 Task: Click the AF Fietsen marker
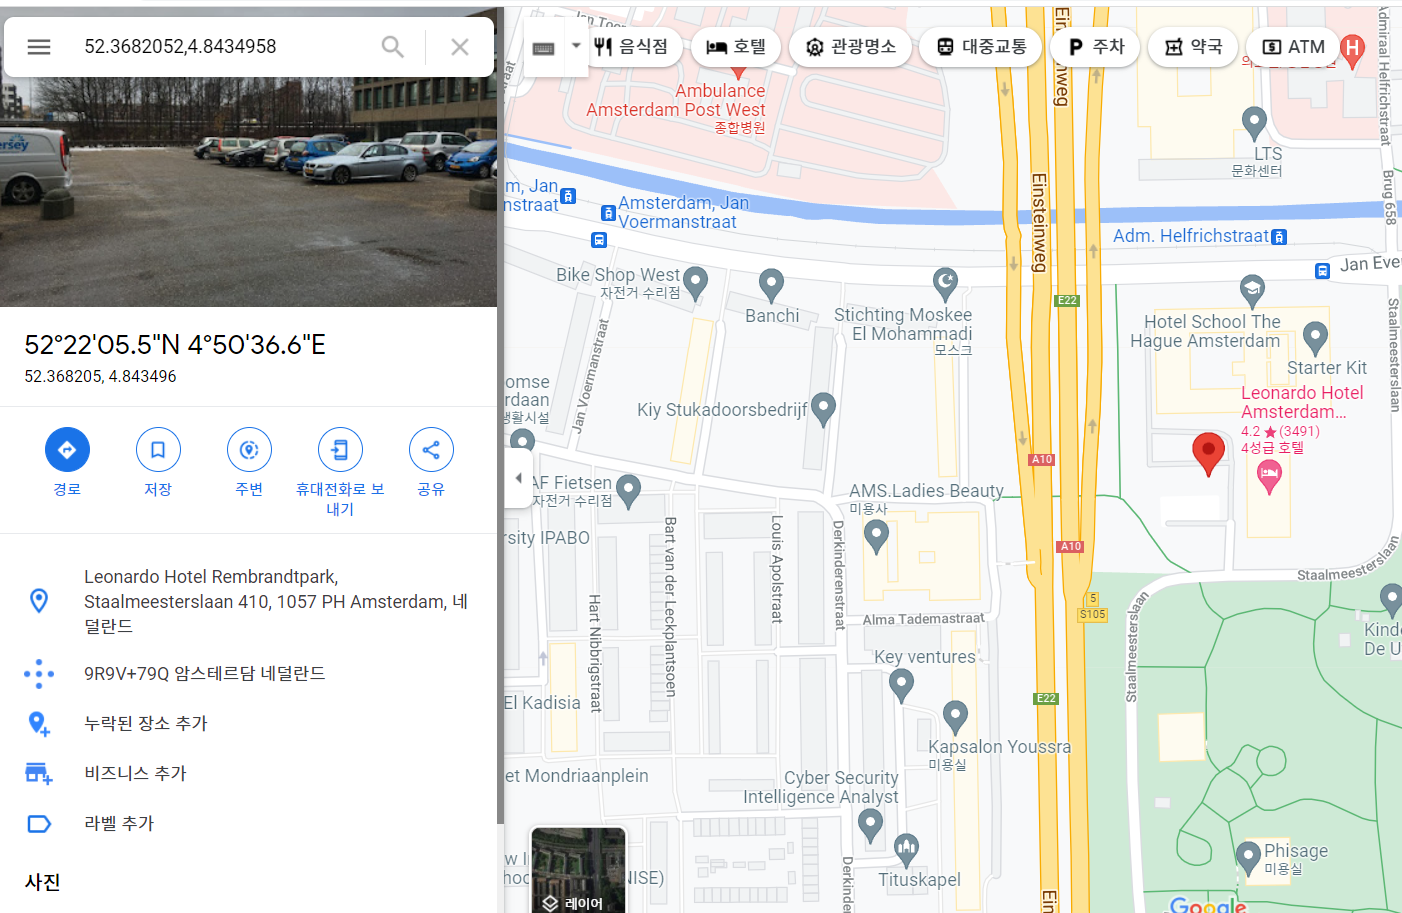click(x=628, y=490)
